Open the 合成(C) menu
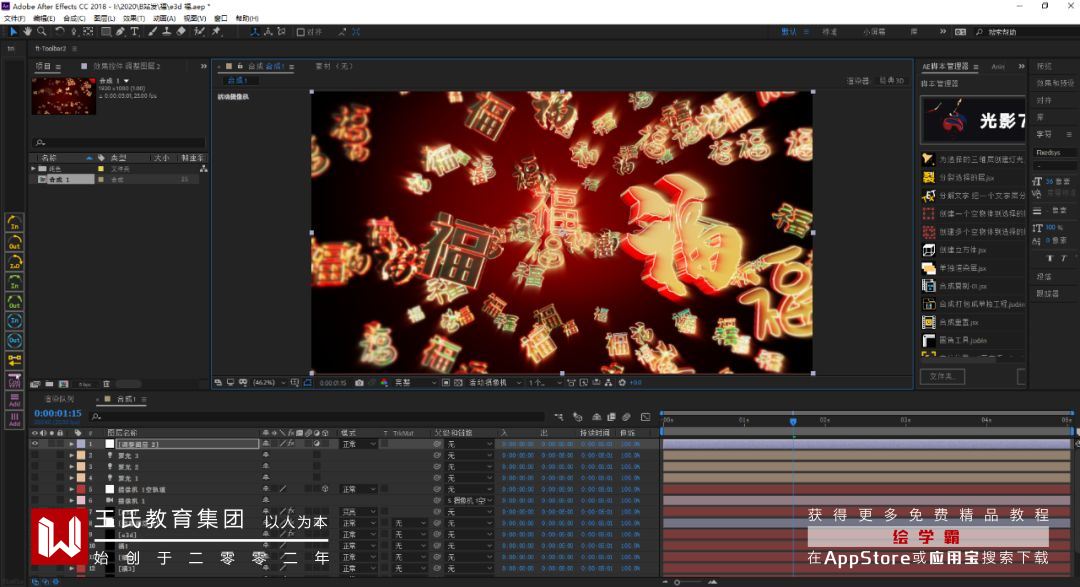The width and height of the screenshot is (1080, 587). point(74,18)
